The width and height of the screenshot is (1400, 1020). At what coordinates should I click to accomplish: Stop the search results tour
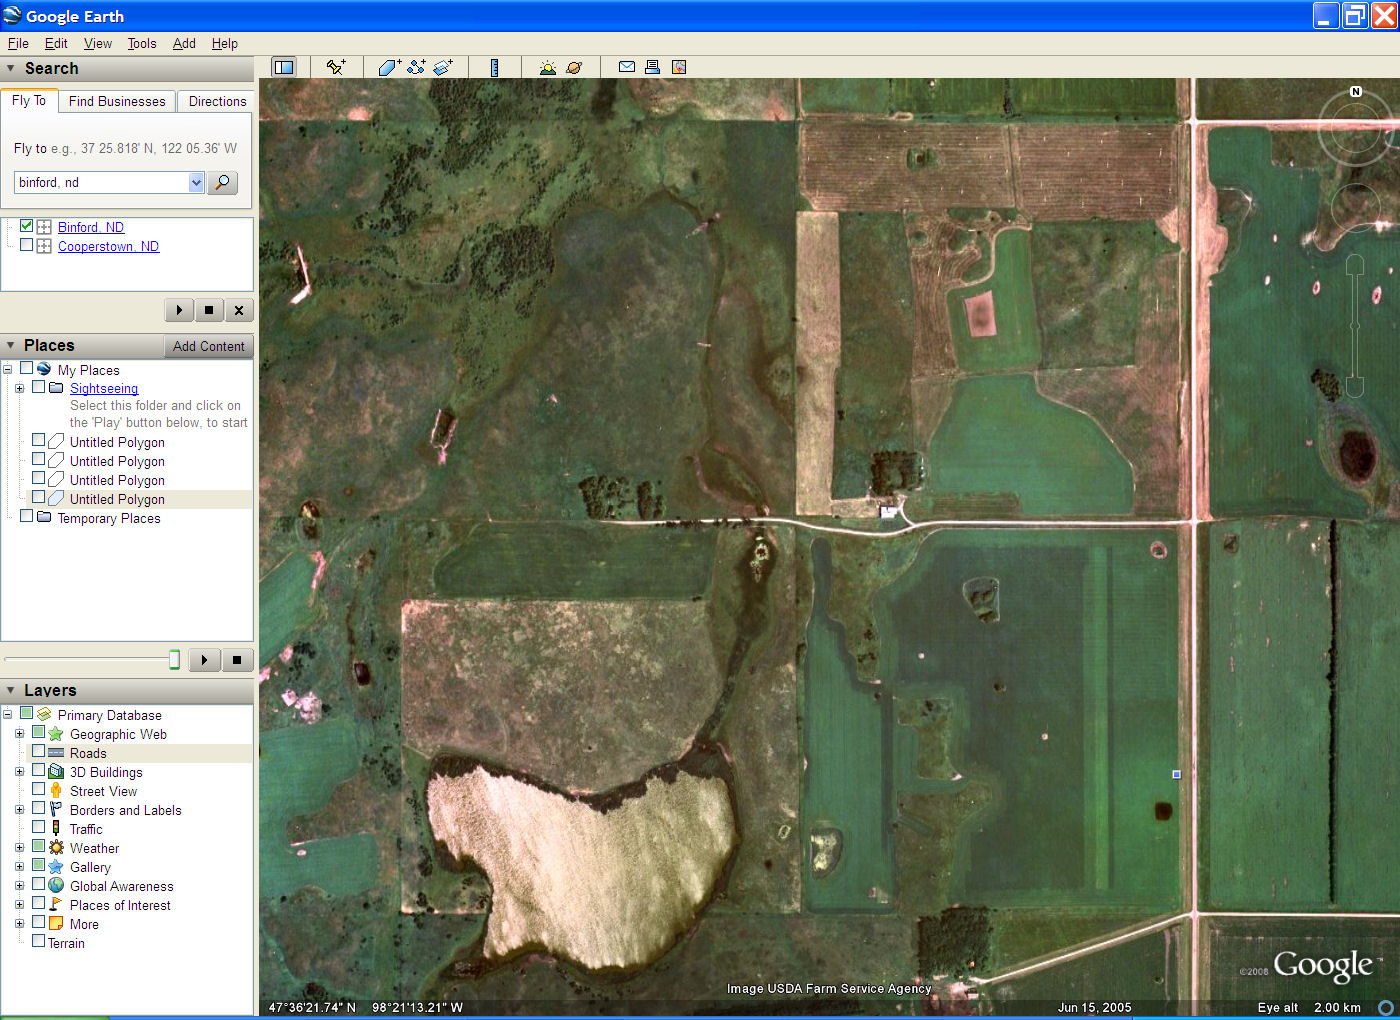(x=209, y=310)
